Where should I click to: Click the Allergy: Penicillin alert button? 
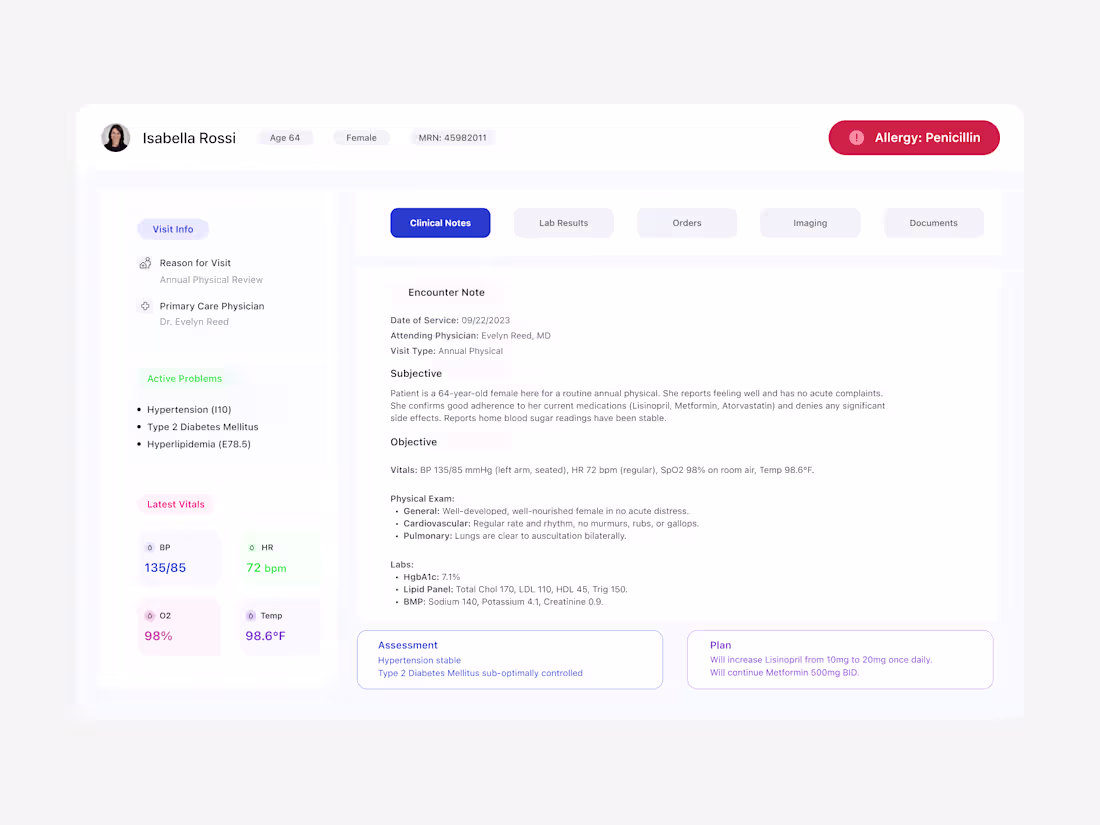pyautogui.click(x=913, y=138)
